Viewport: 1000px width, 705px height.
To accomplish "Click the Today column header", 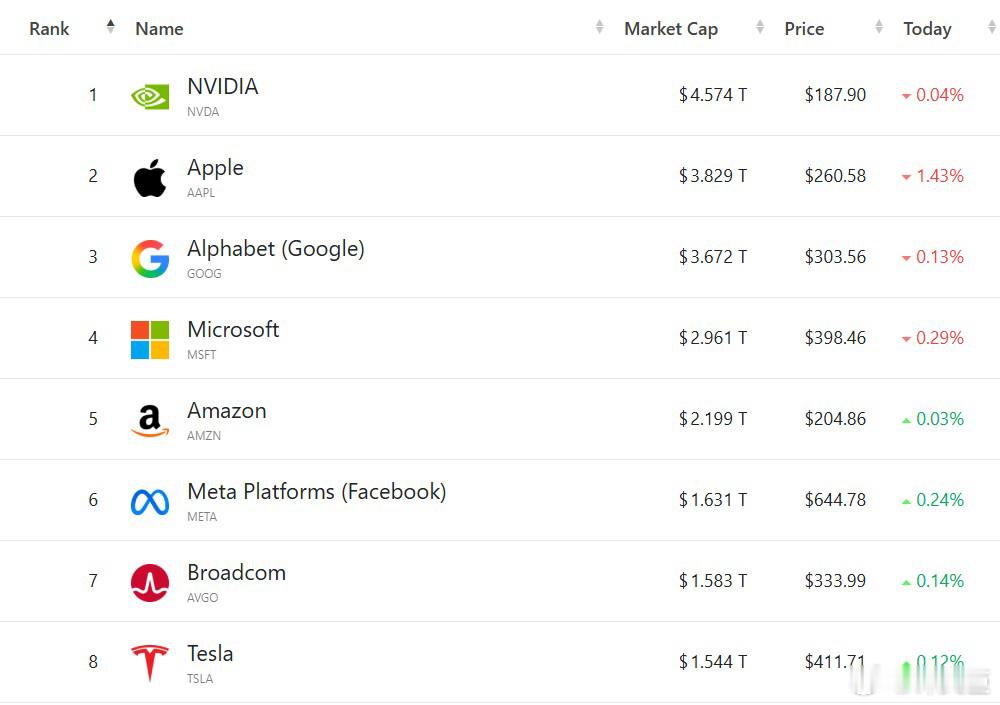I will pyautogui.click(x=927, y=29).
